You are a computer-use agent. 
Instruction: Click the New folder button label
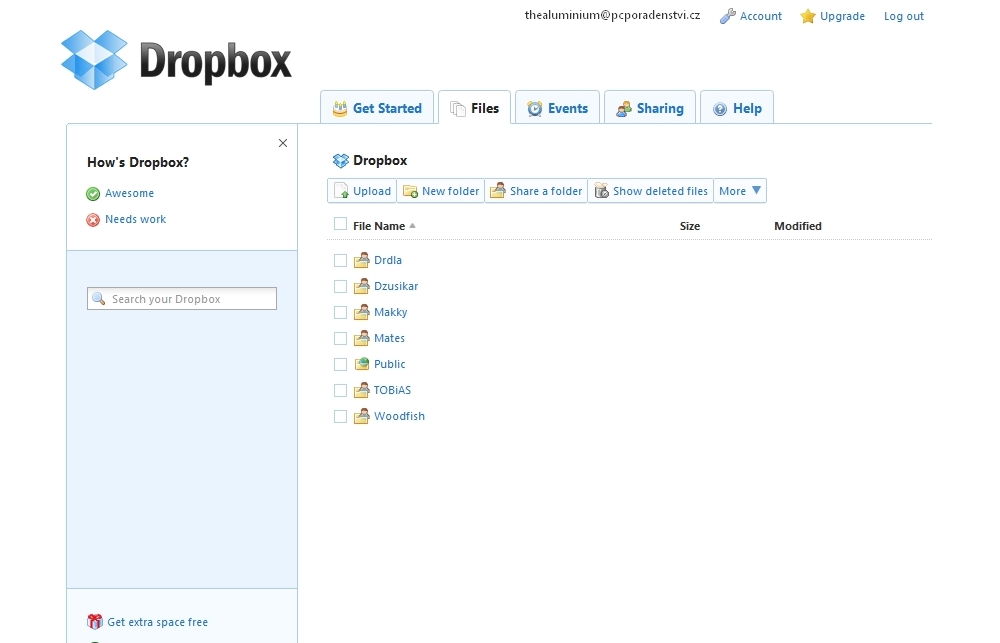click(450, 191)
